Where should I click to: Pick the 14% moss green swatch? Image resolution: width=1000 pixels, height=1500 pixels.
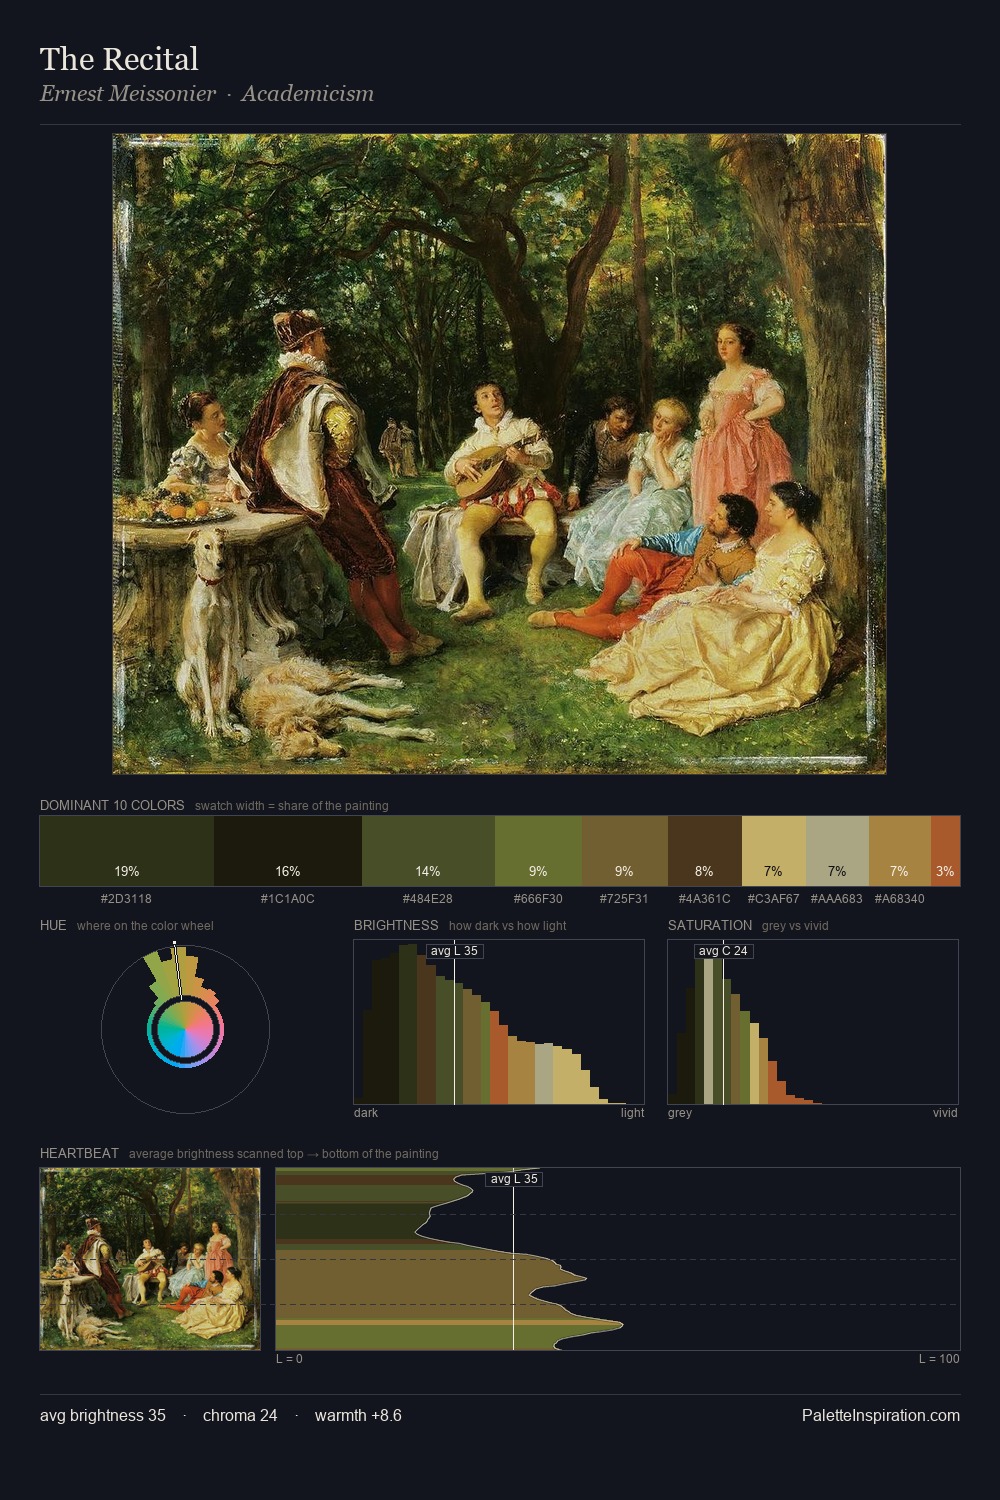coord(428,851)
